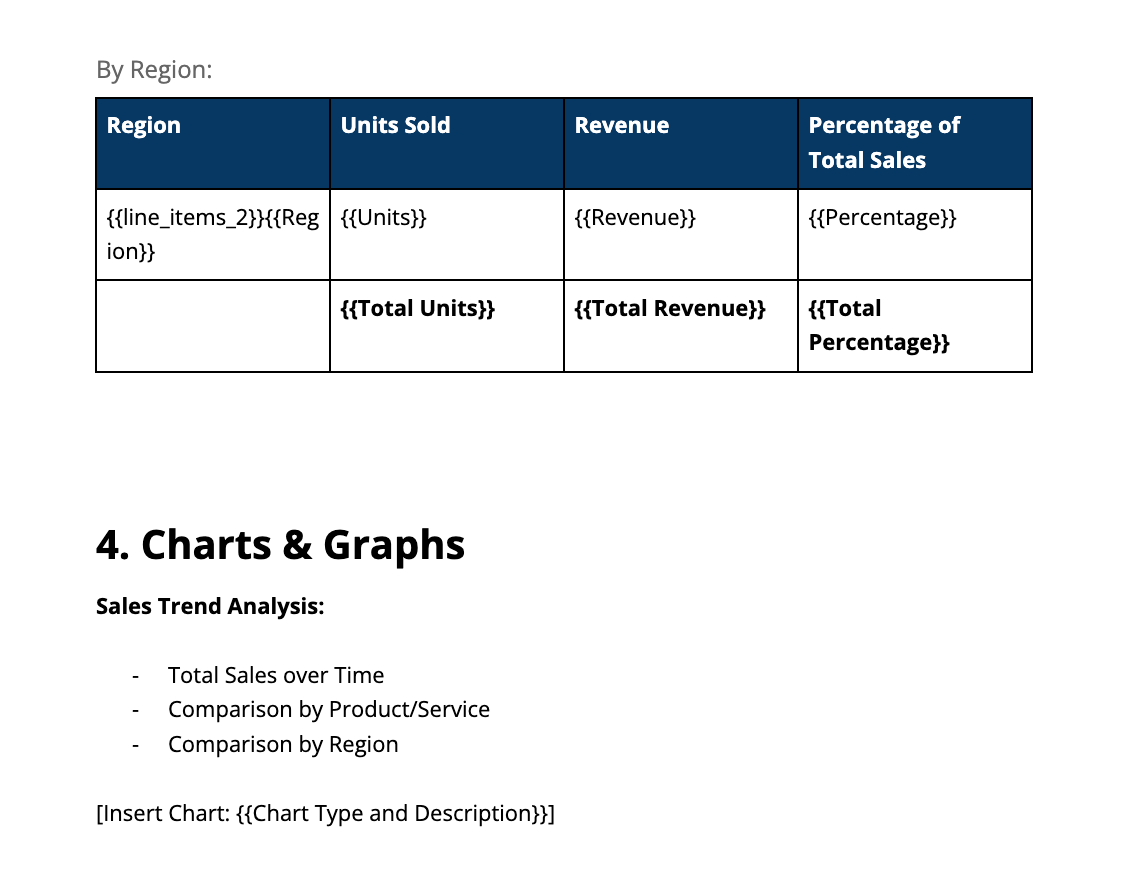Click the "4. Charts & Graphs" heading

pos(280,545)
